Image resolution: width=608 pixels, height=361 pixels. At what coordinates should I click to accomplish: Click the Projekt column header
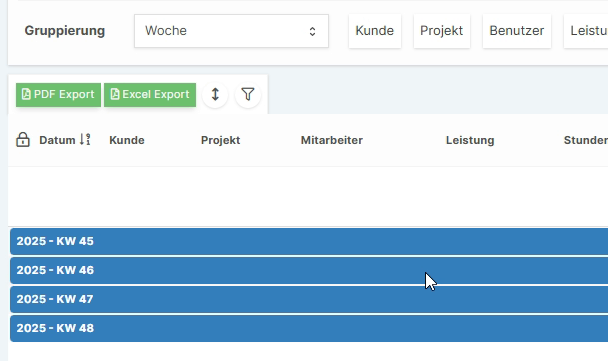coord(220,140)
